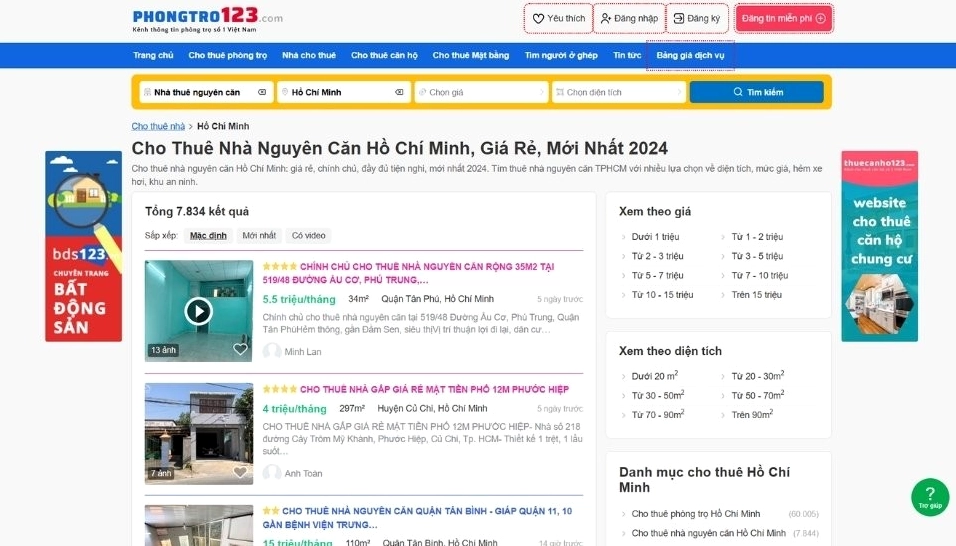Open the Tin tức menu item
Screen dimensions: 956x546
(627, 55)
